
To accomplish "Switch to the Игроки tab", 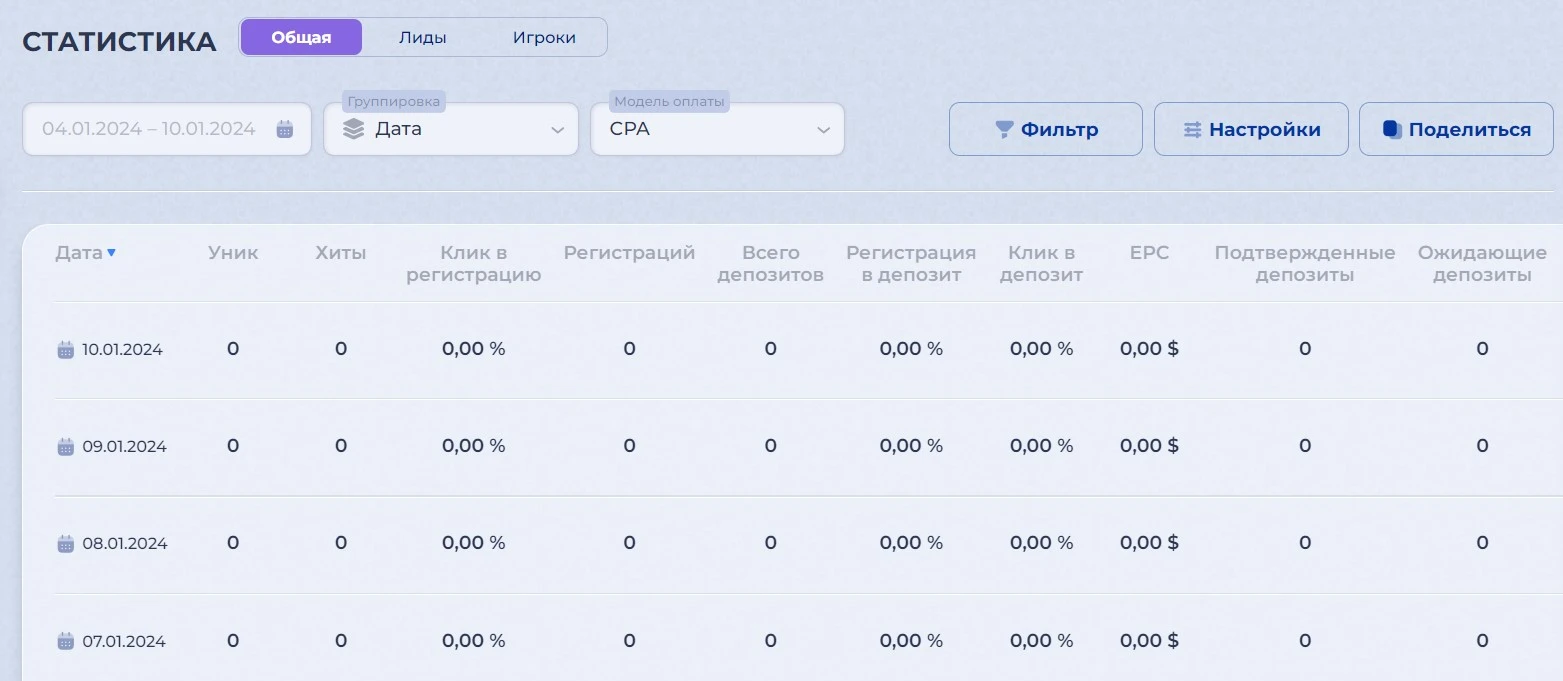I will (544, 38).
